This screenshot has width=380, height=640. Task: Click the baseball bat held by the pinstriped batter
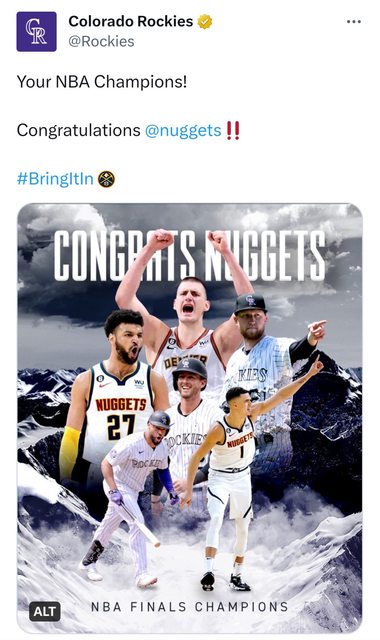[x=140, y=525]
